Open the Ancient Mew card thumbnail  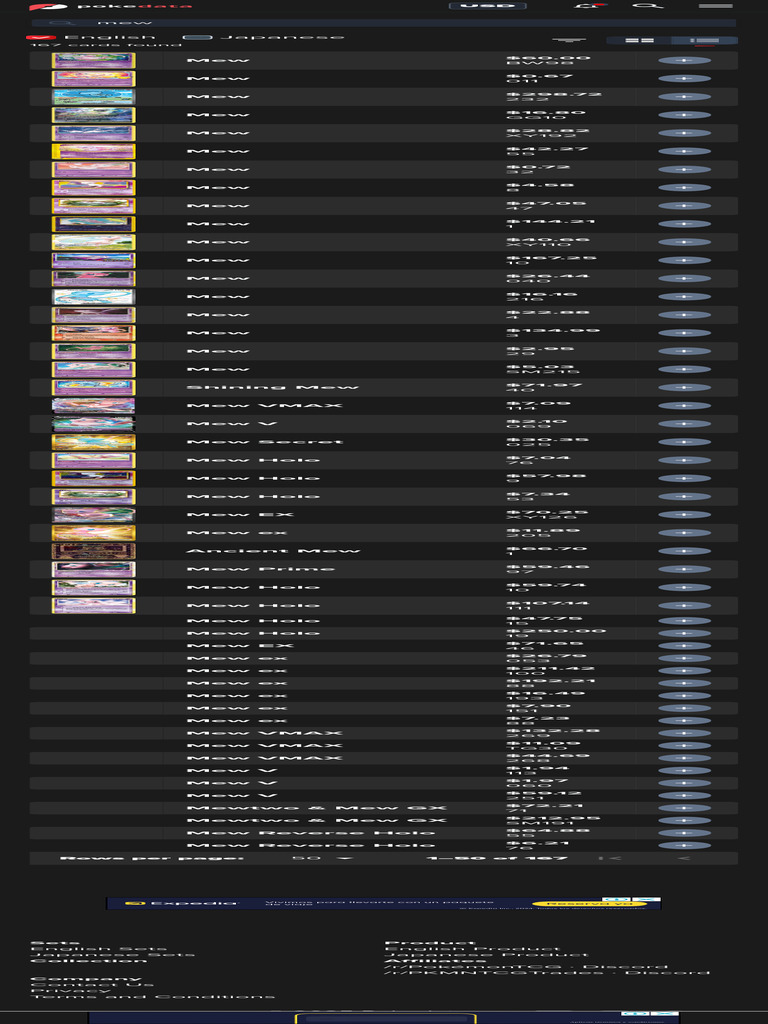[x=93, y=551]
